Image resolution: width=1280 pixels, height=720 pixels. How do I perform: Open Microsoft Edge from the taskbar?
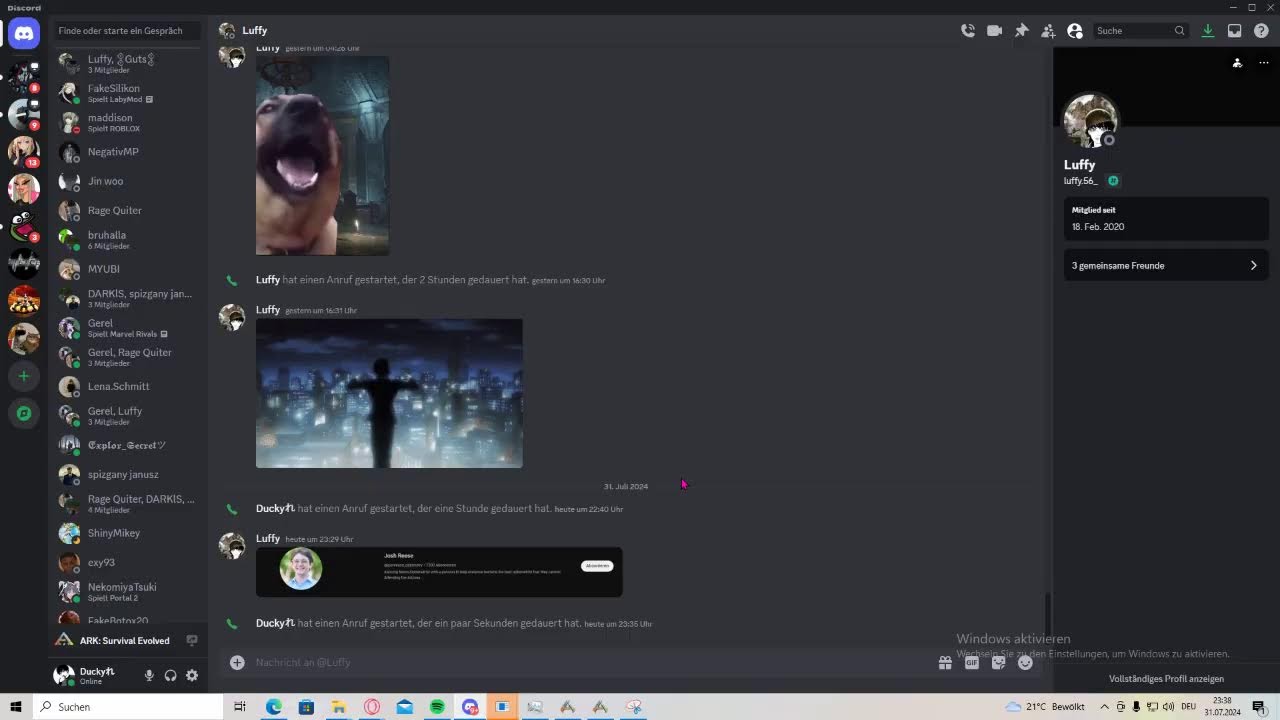[273, 707]
